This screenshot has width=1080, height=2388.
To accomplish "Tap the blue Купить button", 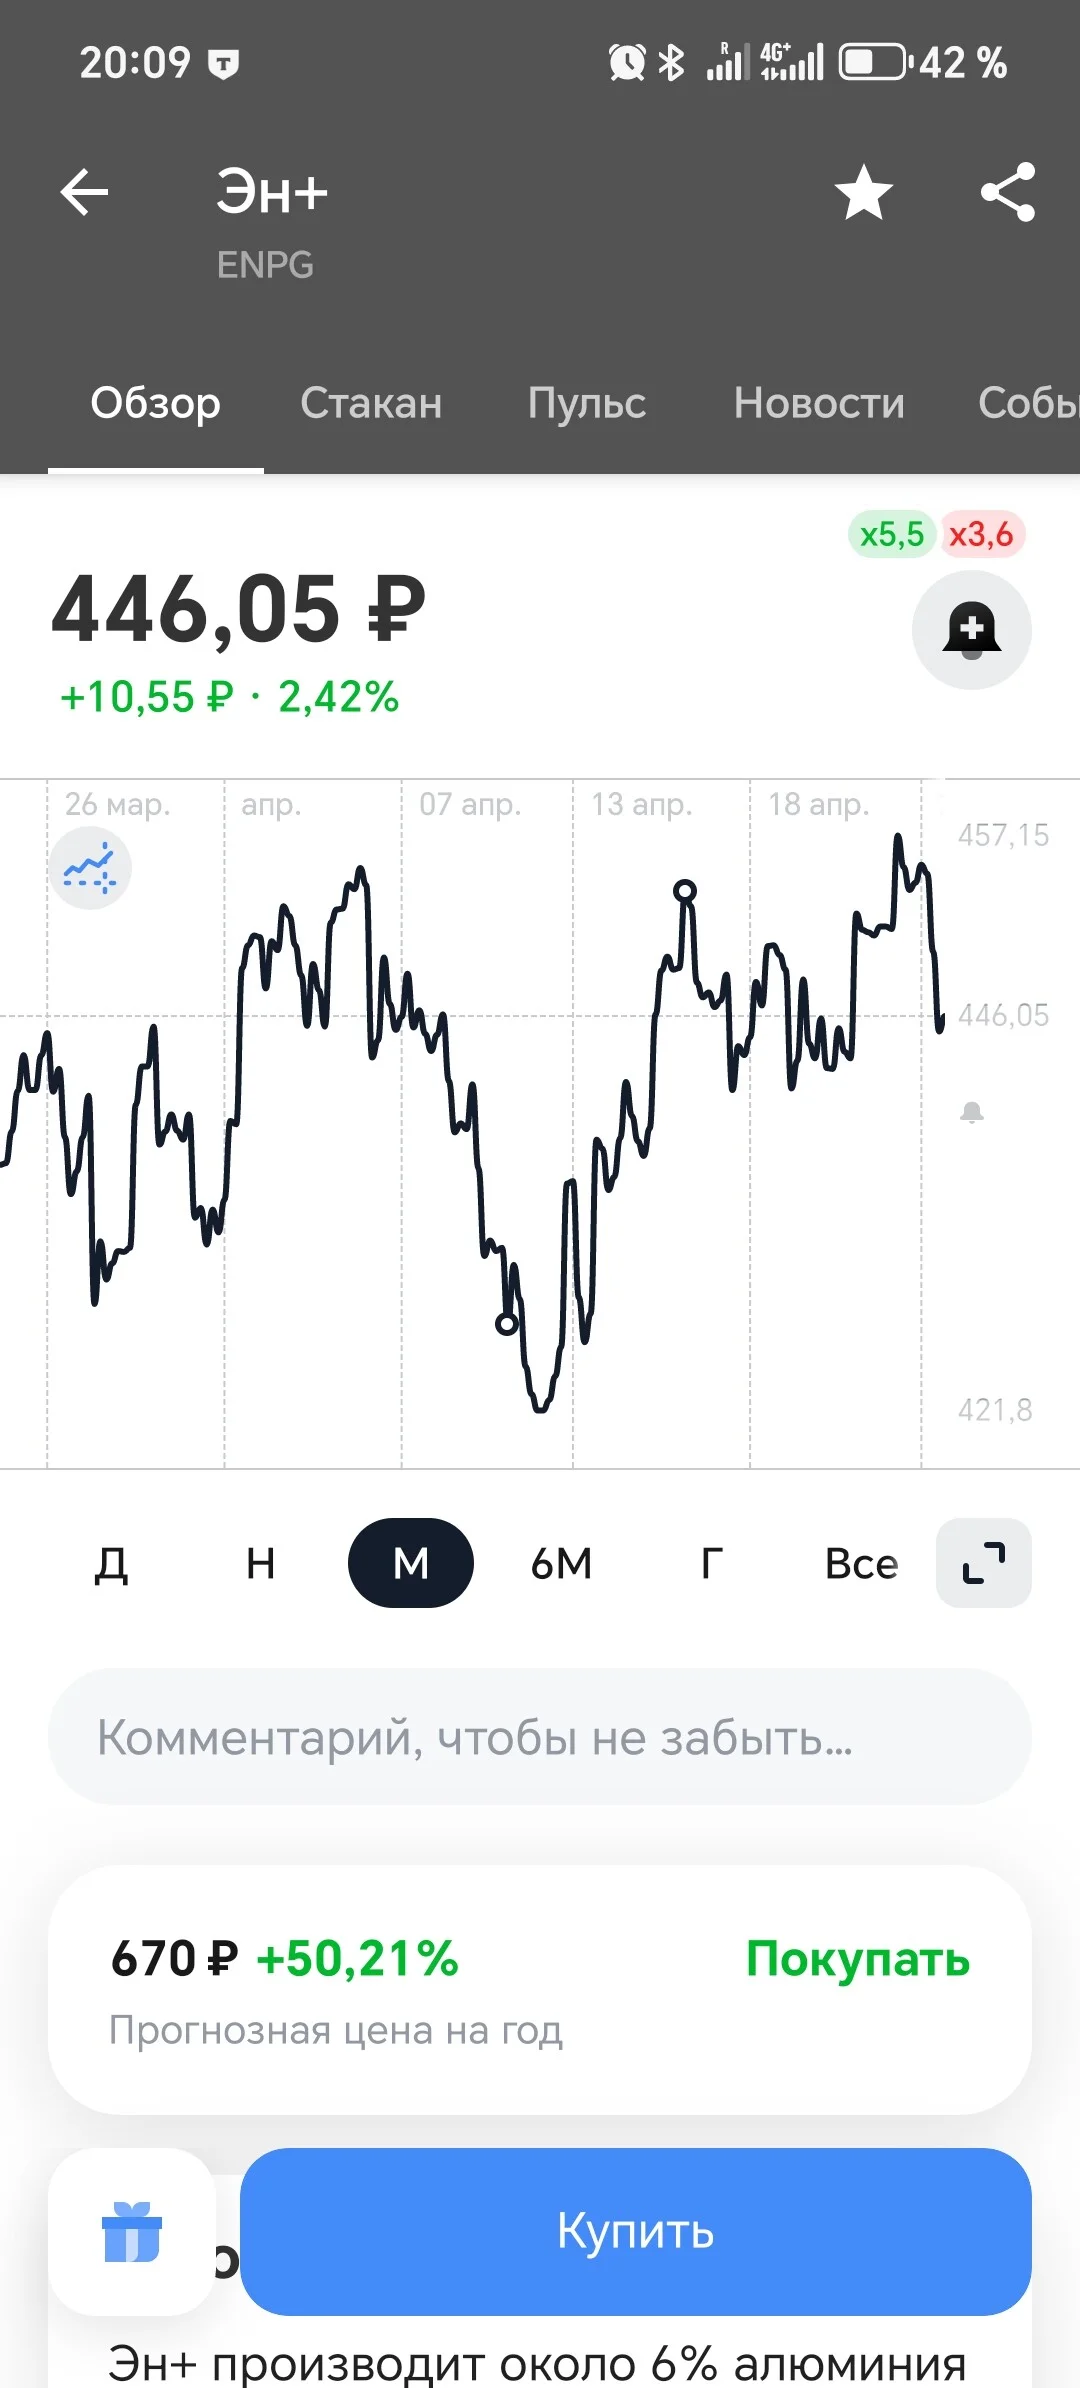I will pyautogui.click(x=636, y=2231).
